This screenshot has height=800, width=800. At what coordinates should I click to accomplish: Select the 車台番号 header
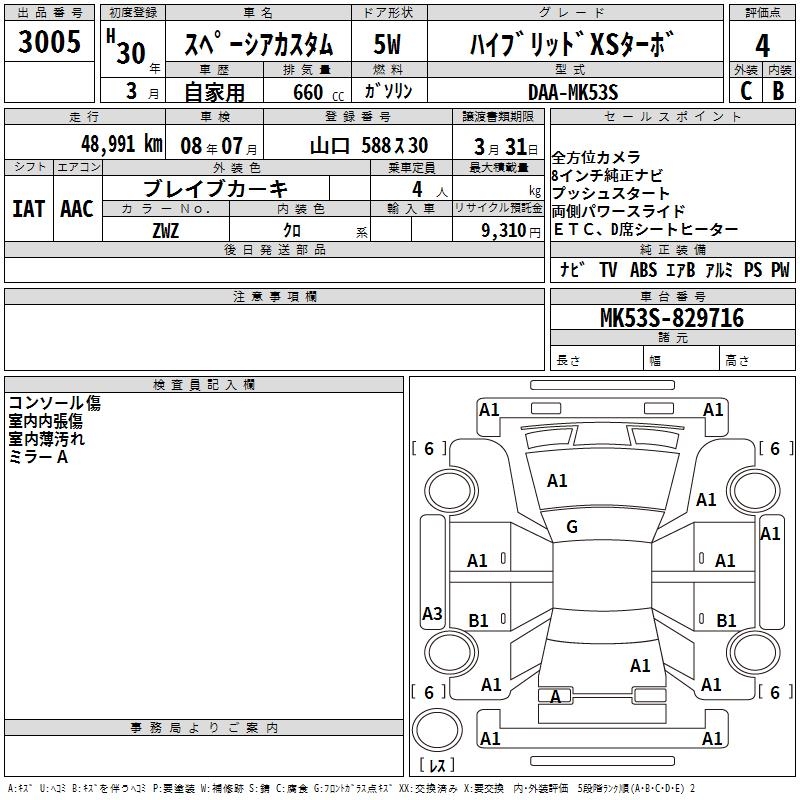(672, 296)
